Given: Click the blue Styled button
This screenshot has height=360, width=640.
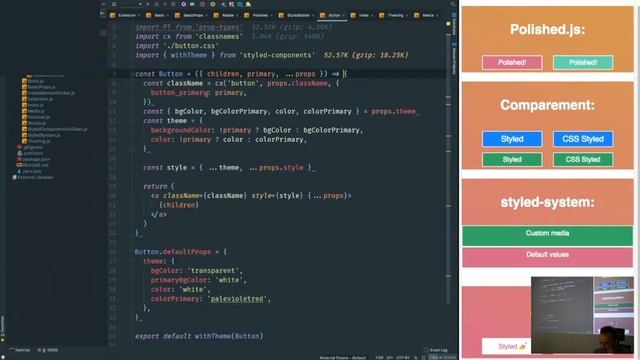Looking at the screenshot, I should pyautogui.click(x=512, y=139).
